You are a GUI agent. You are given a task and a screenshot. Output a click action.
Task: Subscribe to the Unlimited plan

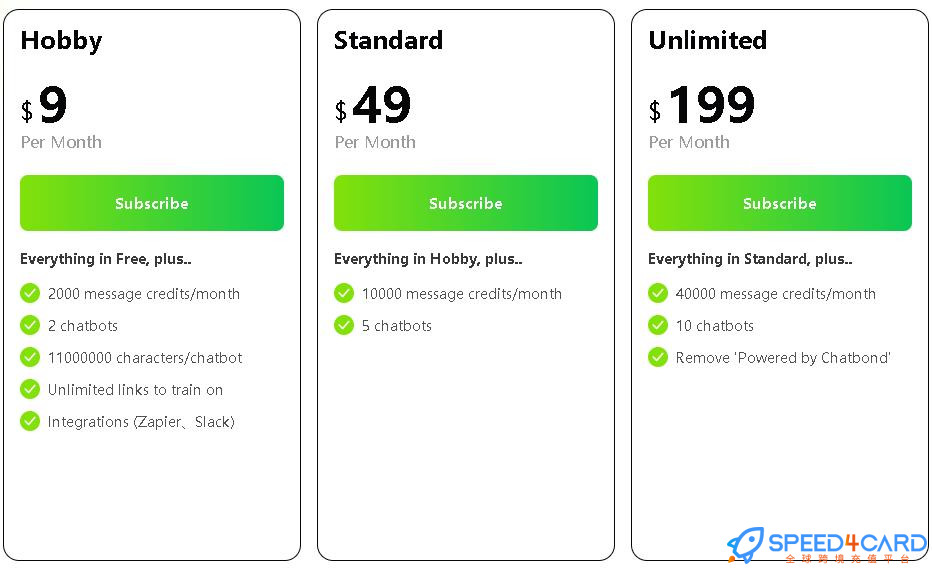(x=779, y=203)
